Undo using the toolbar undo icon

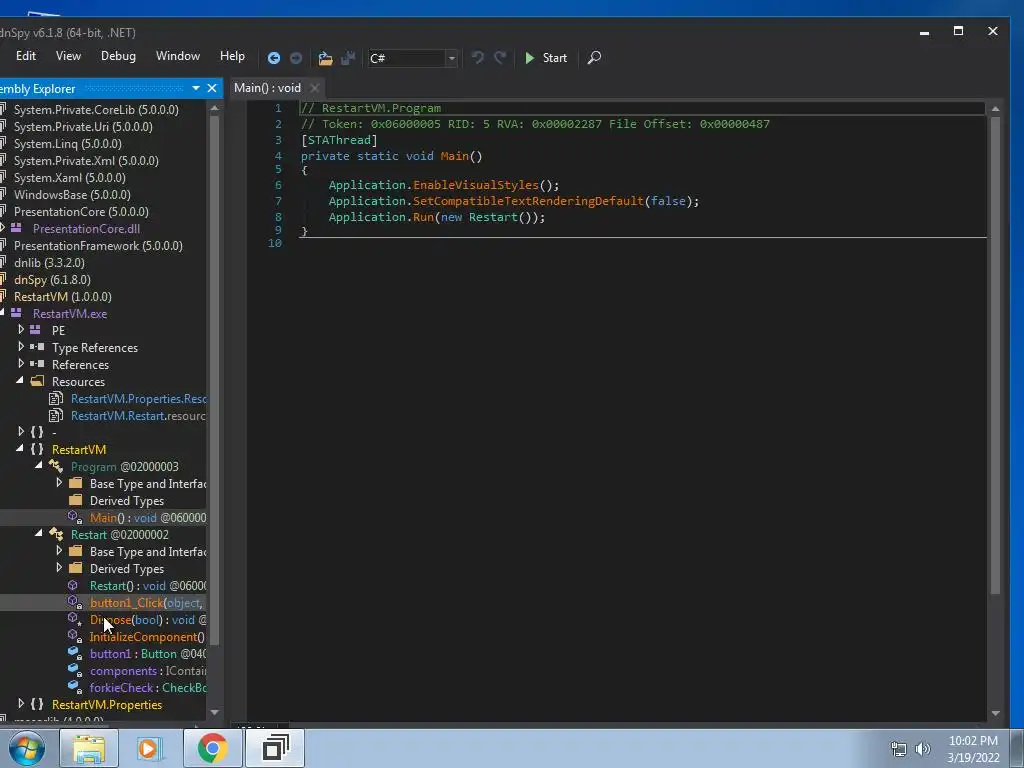[x=477, y=57]
